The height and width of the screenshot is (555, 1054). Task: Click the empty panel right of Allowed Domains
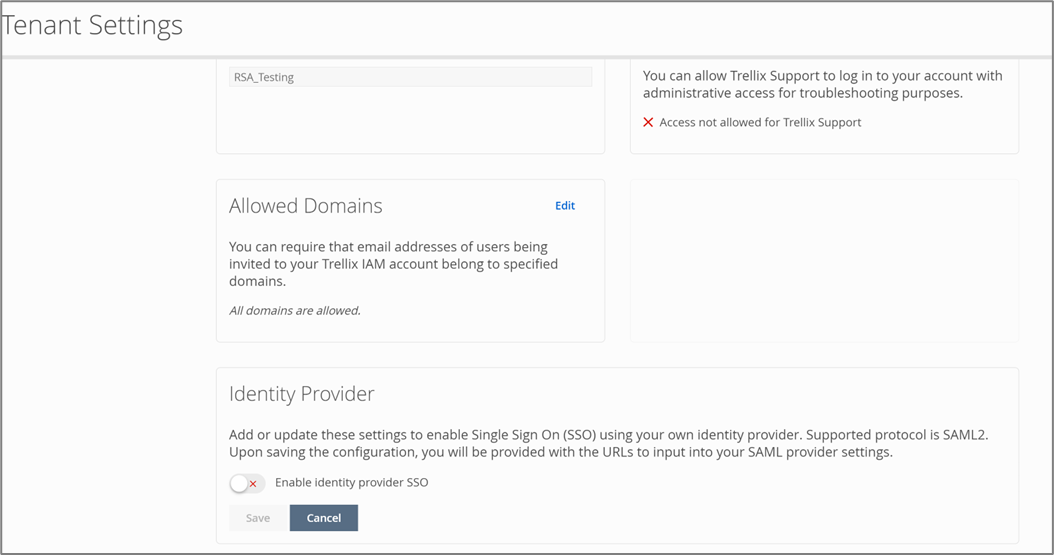click(x=824, y=261)
